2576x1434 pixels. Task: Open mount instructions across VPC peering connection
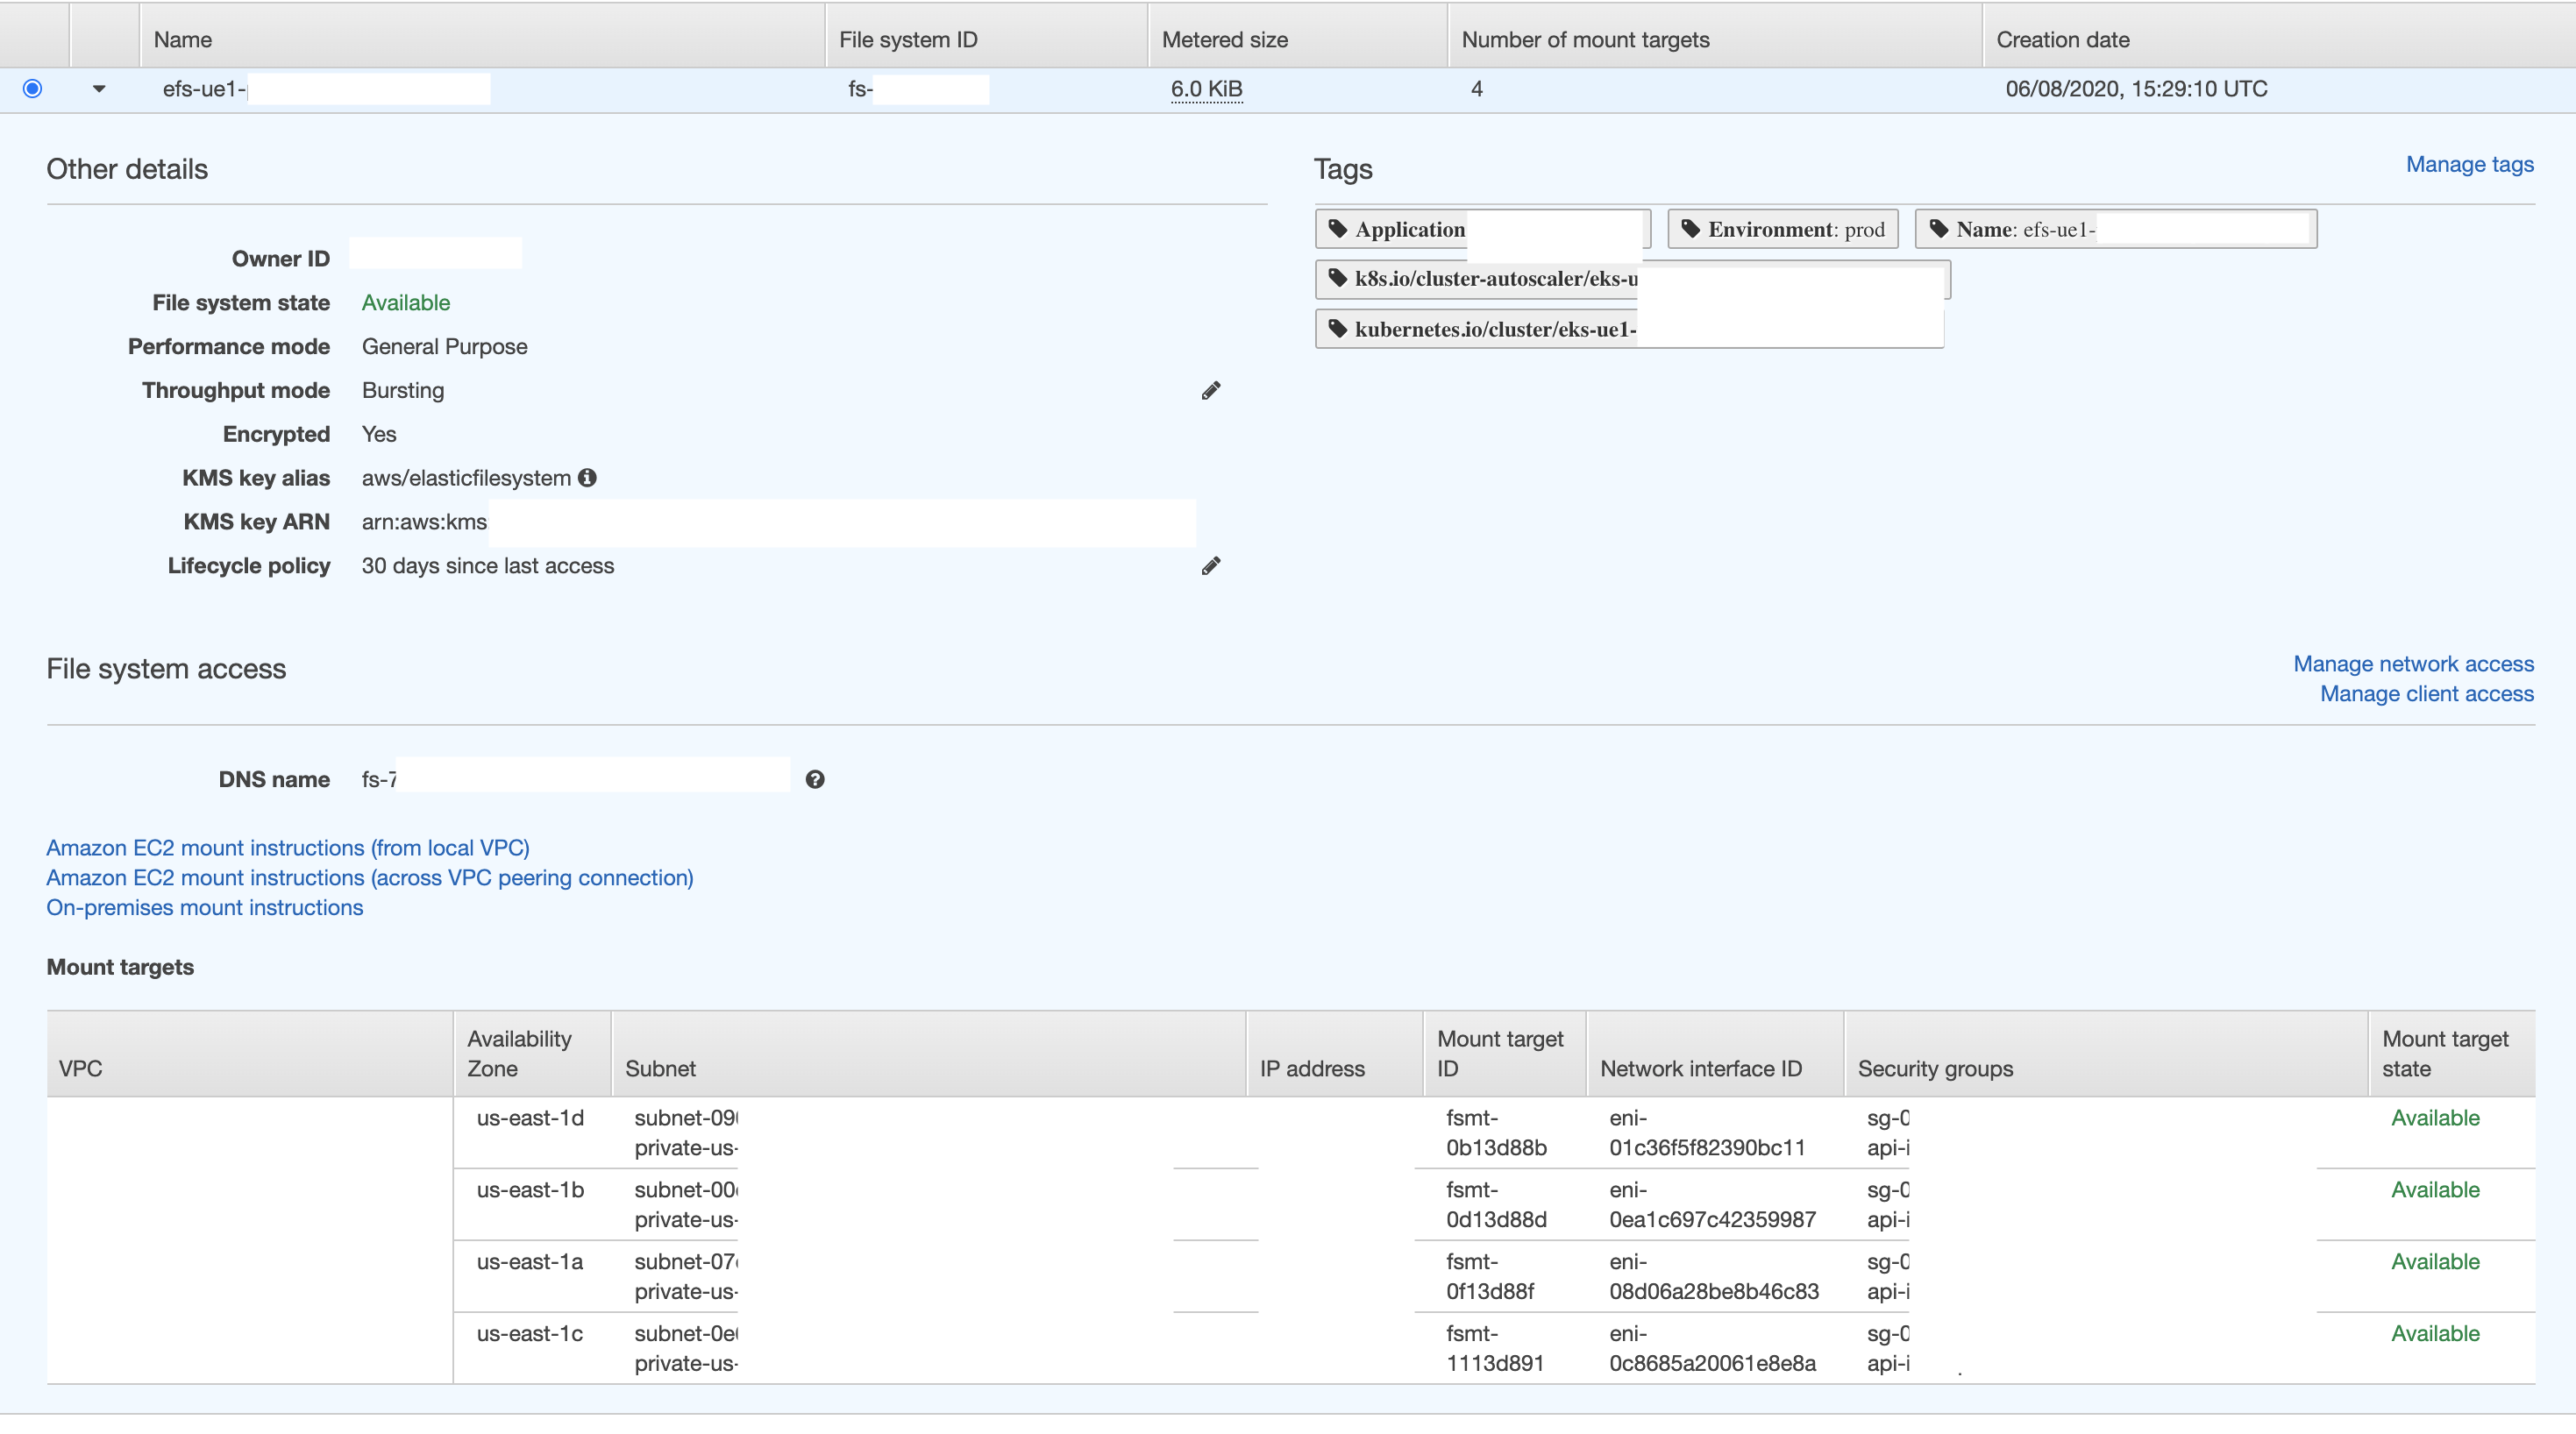[x=369, y=878]
